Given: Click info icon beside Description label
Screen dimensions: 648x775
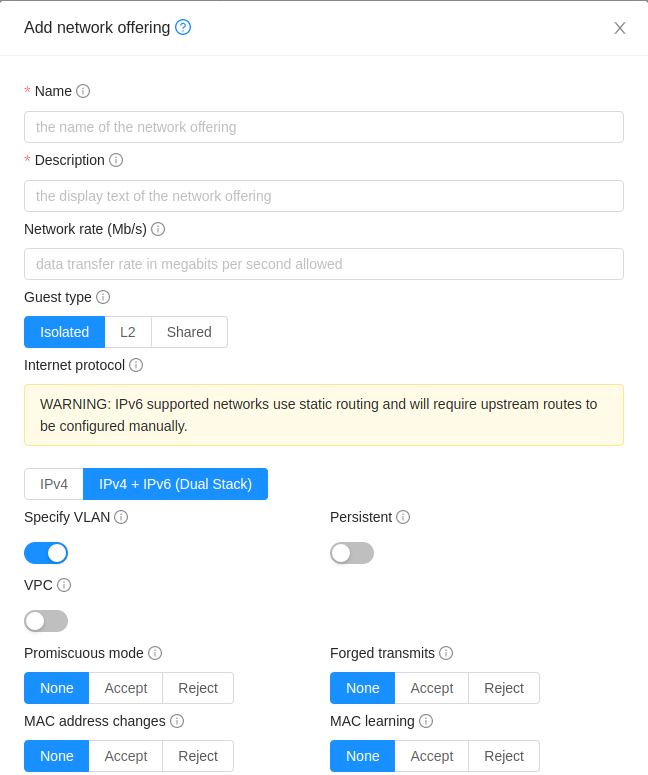Looking at the screenshot, I should click(116, 160).
